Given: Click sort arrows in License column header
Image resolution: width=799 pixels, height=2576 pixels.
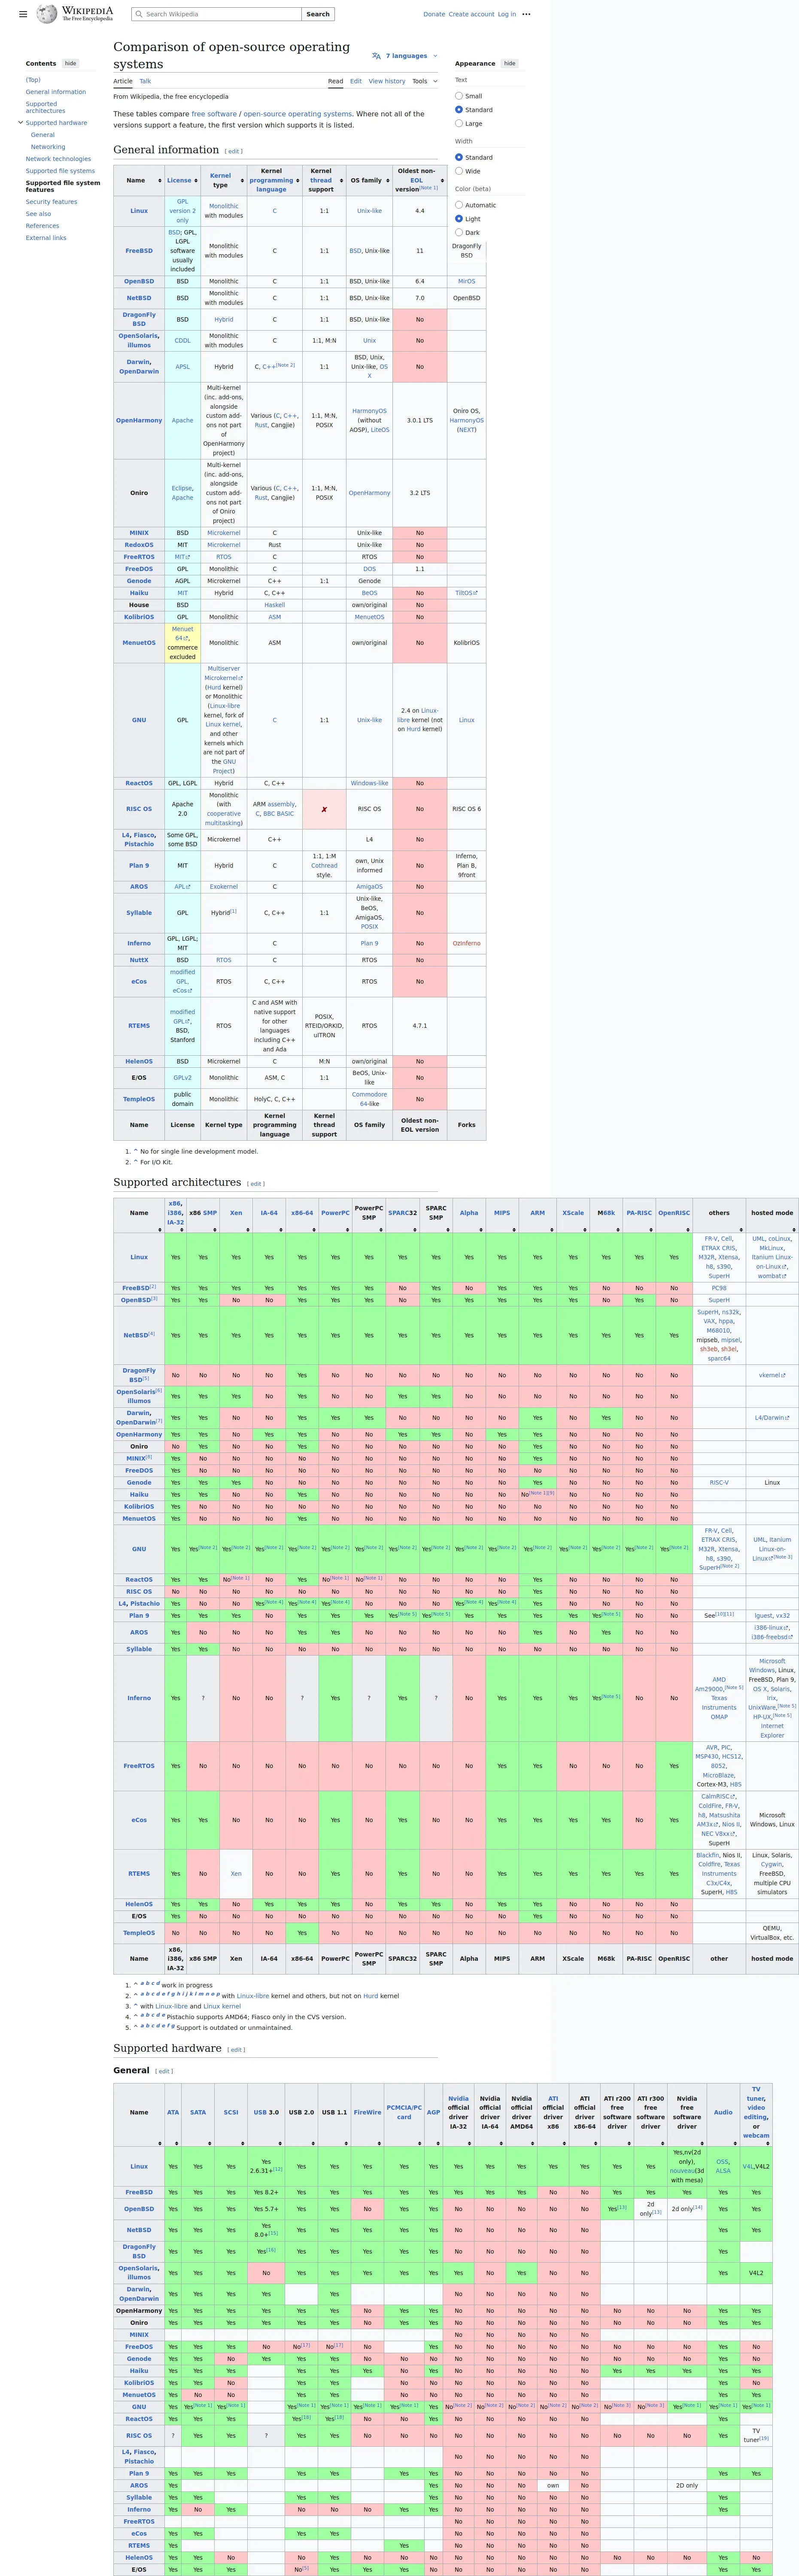Looking at the screenshot, I should coord(196,181).
